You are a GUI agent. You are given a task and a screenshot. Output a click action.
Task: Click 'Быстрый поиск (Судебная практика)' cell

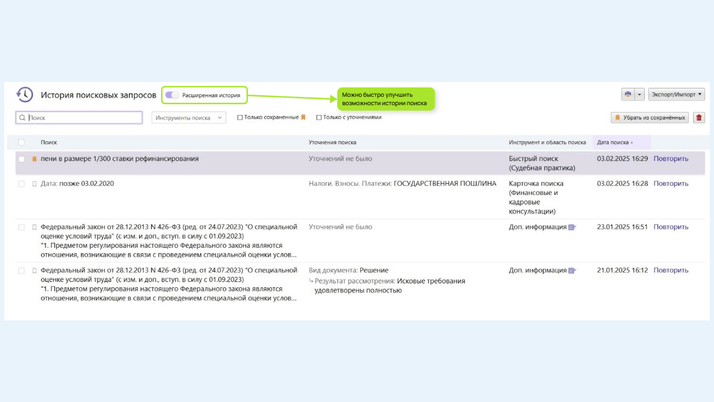(542, 163)
